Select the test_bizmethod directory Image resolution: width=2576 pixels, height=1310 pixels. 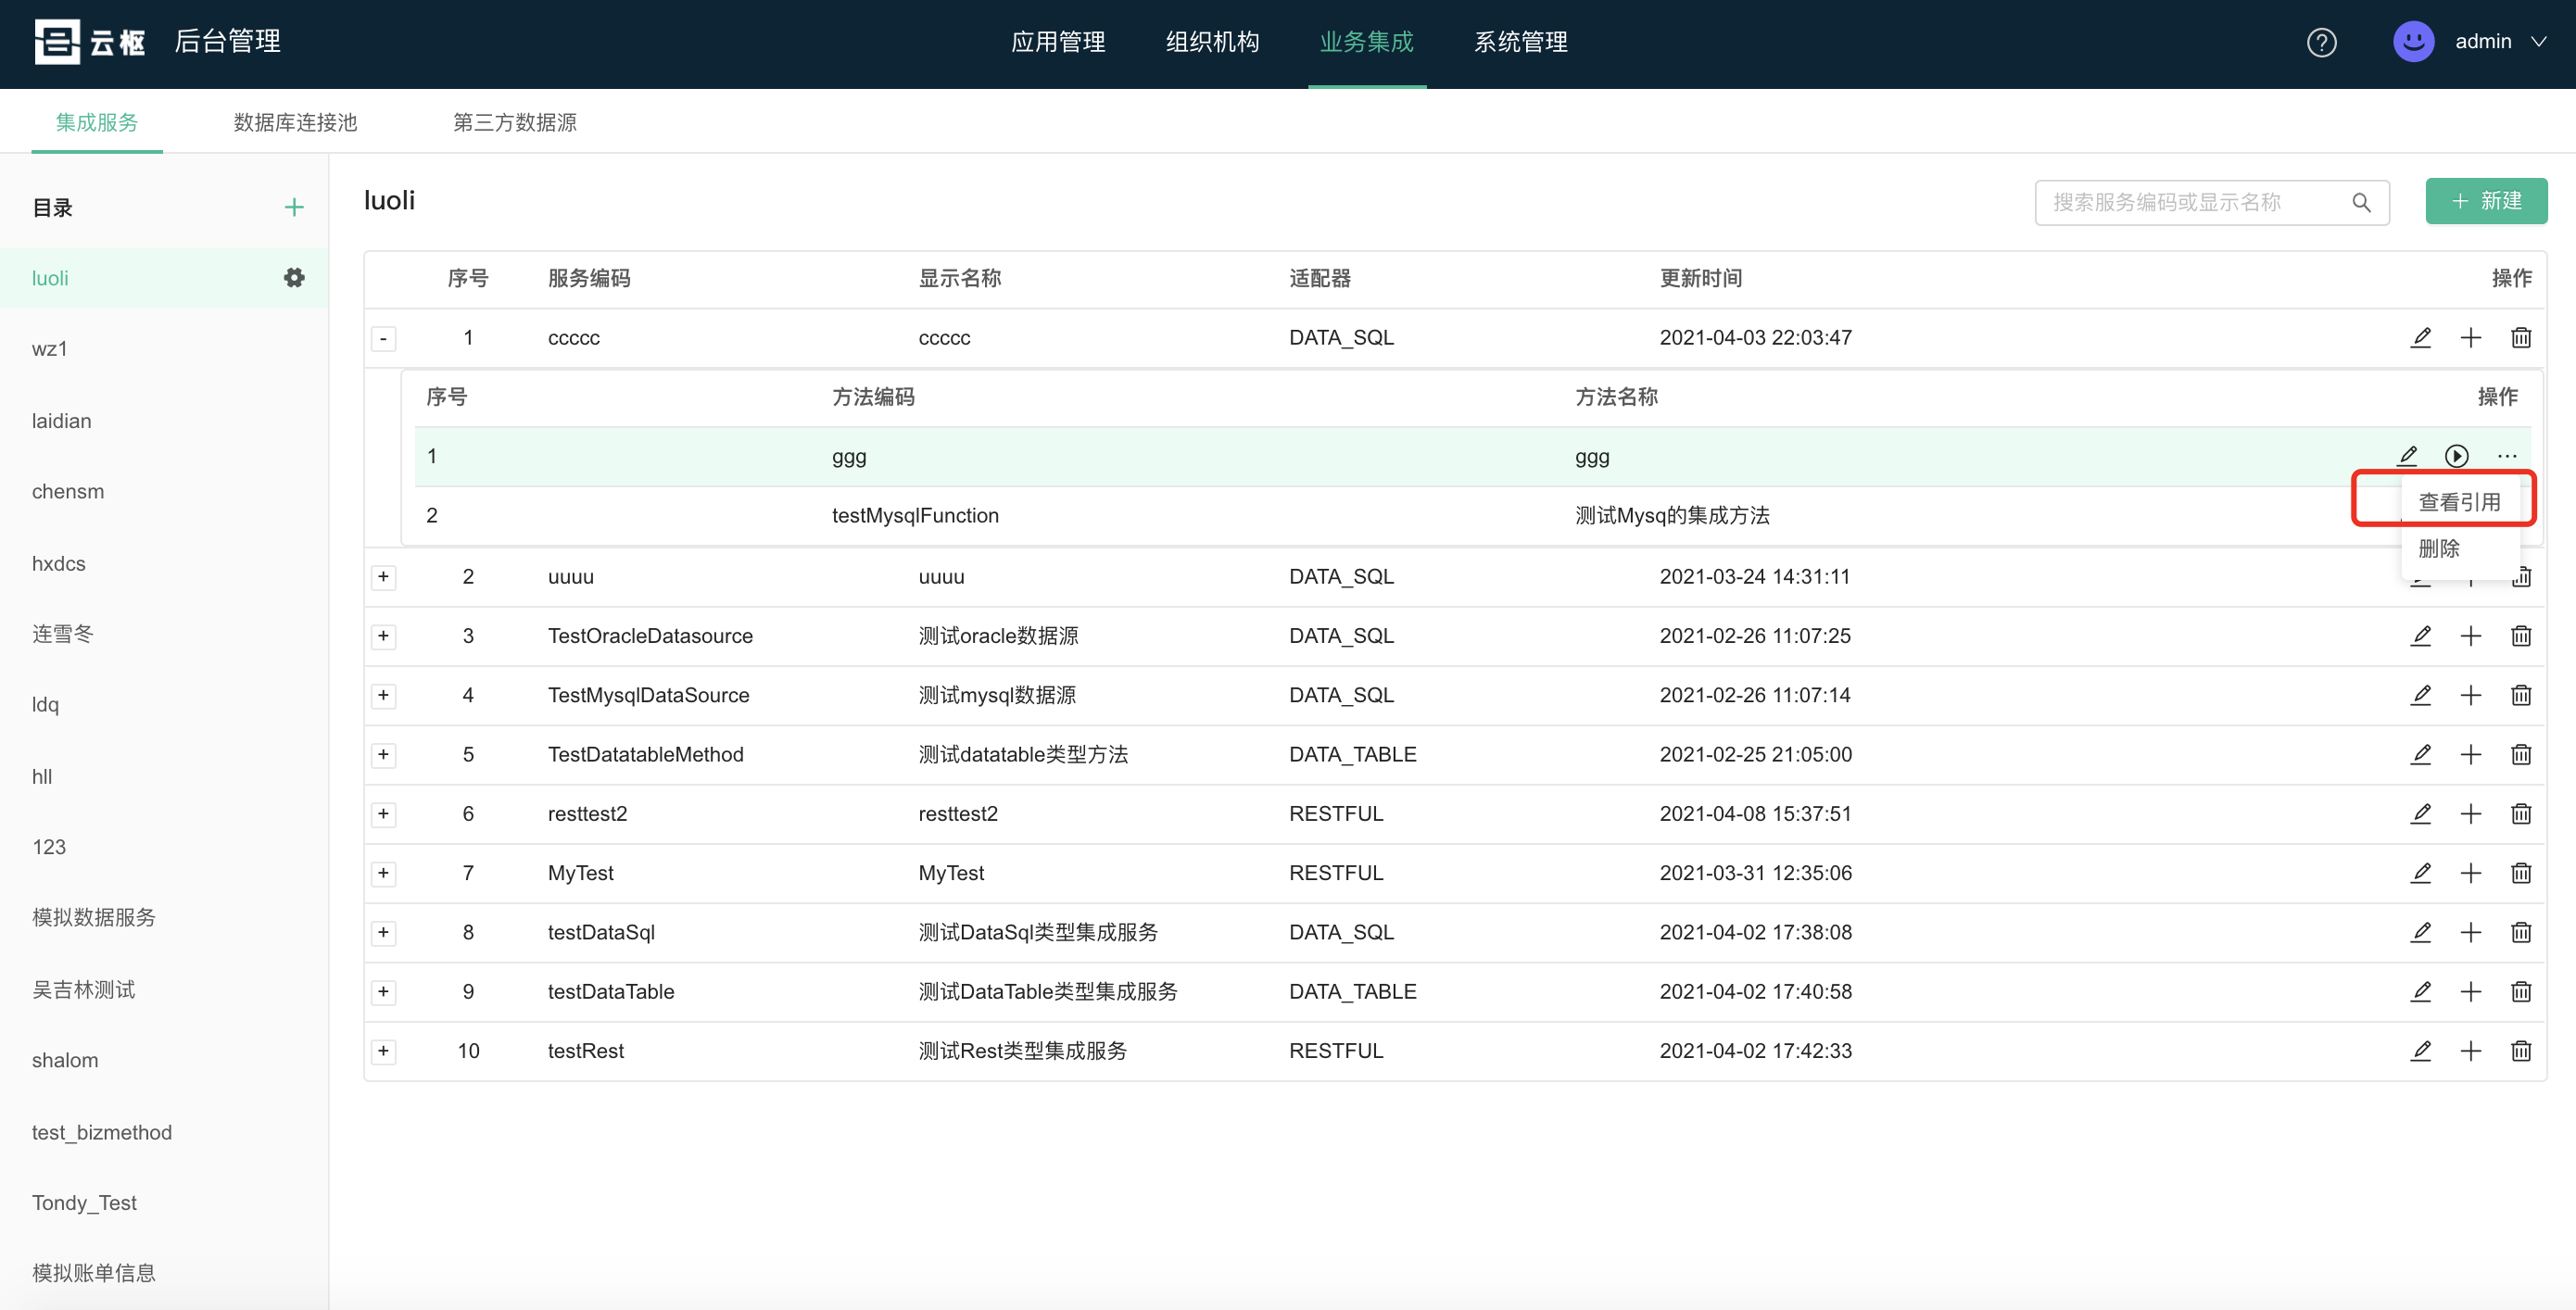[164, 1133]
